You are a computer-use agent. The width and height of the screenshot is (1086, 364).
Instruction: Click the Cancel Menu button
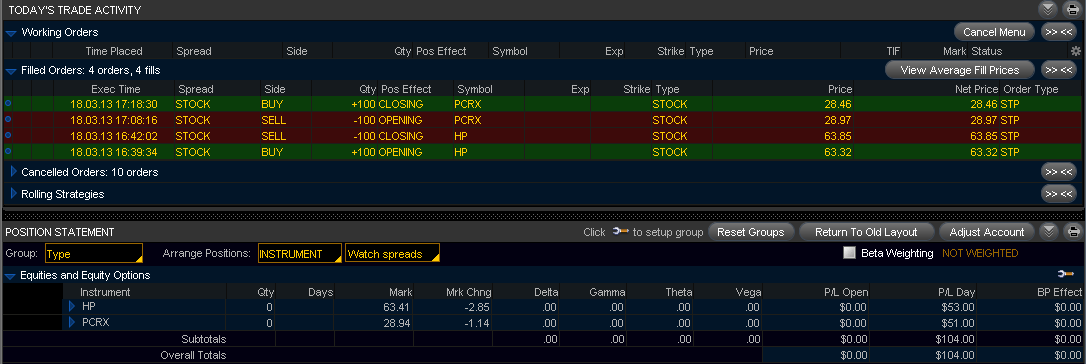(x=995, y=32)
